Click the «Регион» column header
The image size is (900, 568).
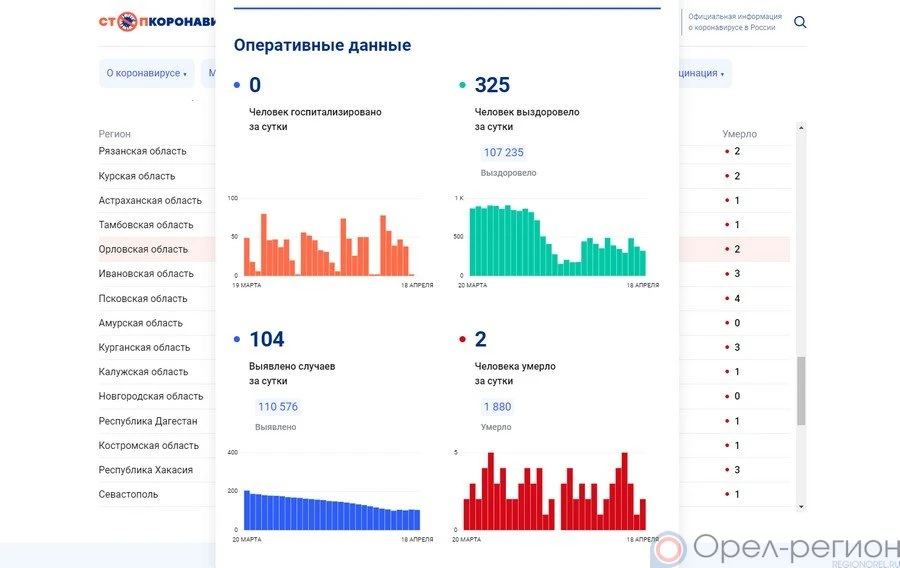tap(114, 134)
